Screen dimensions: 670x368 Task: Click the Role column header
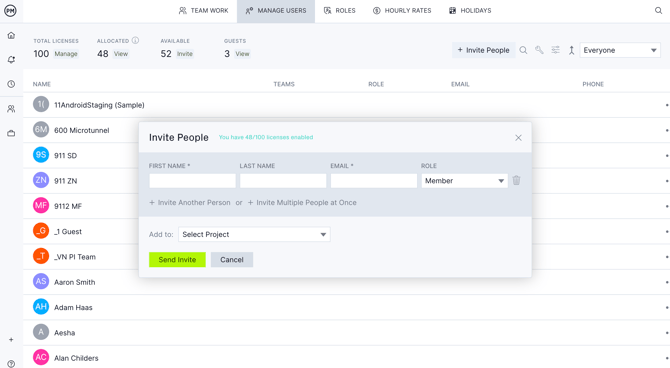[x=376, y=84]
